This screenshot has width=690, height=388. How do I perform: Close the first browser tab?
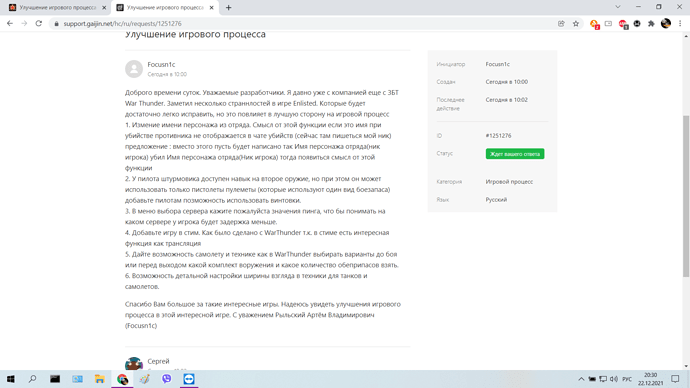(x=104, y=7)
